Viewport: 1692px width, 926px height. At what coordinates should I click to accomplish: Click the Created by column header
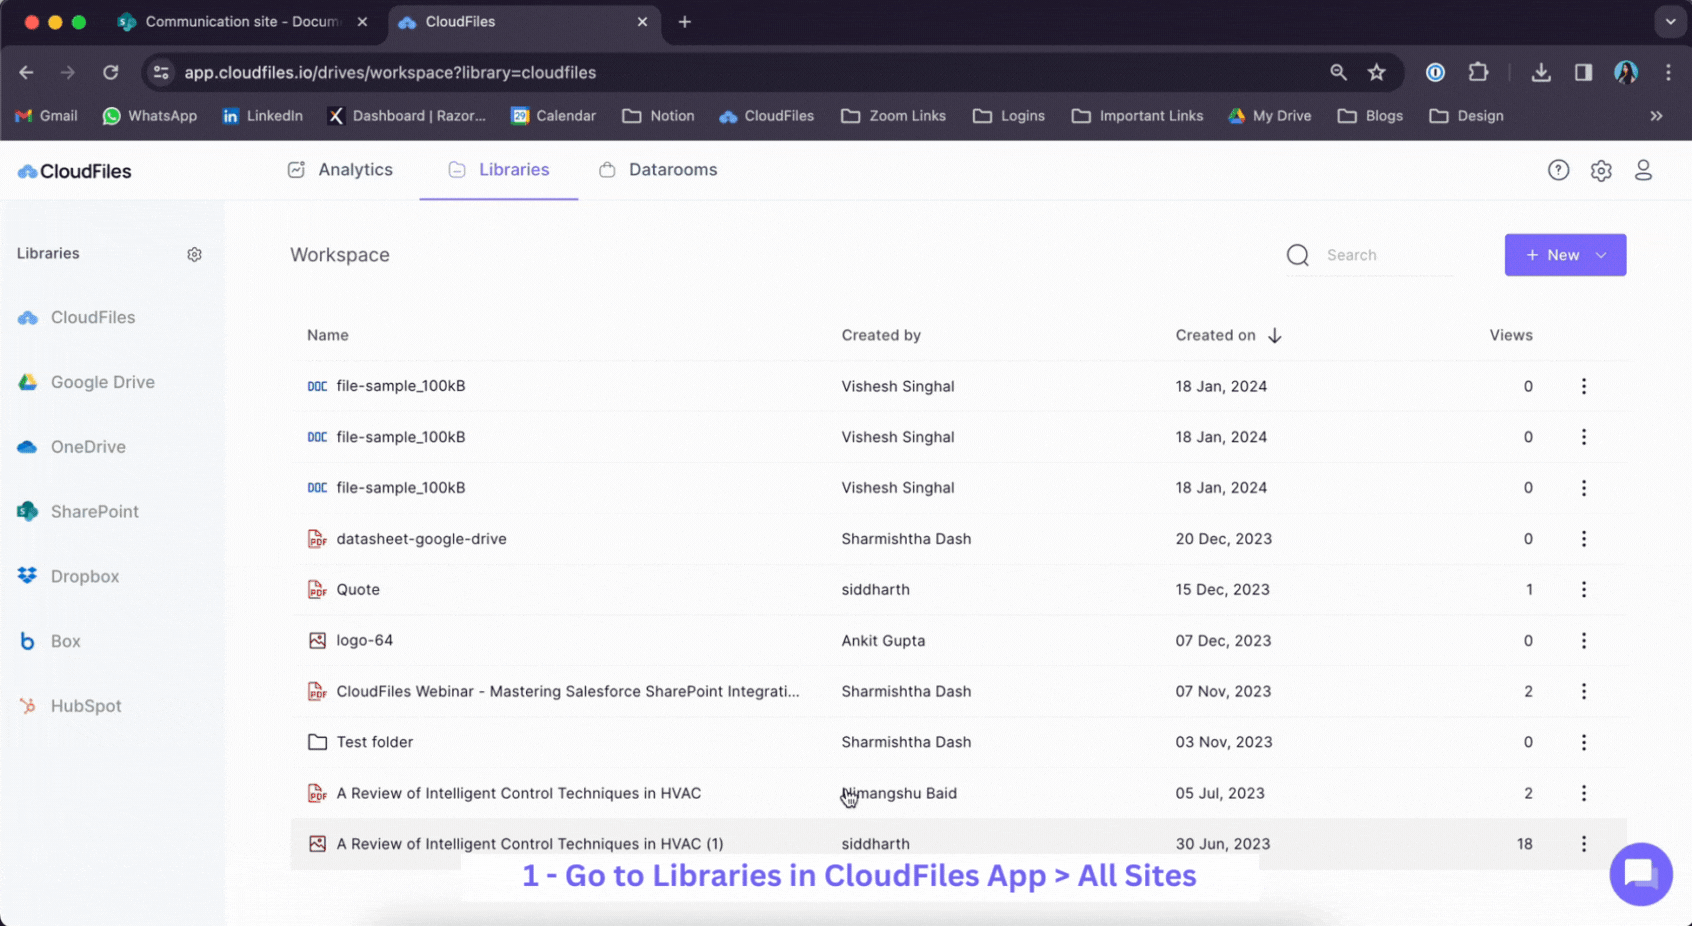(x=881, y=335)
